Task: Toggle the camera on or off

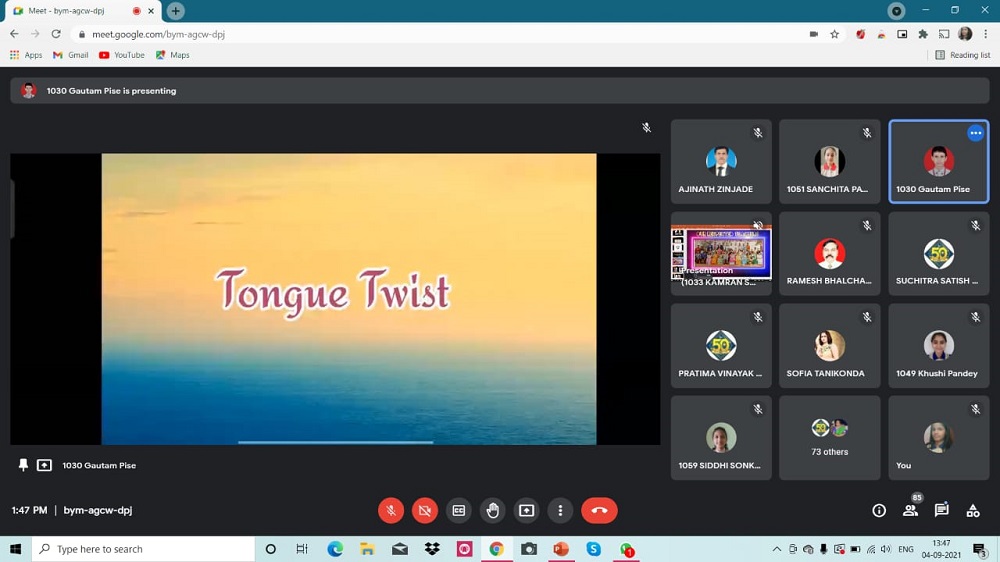Action: [x=425, y=510]
